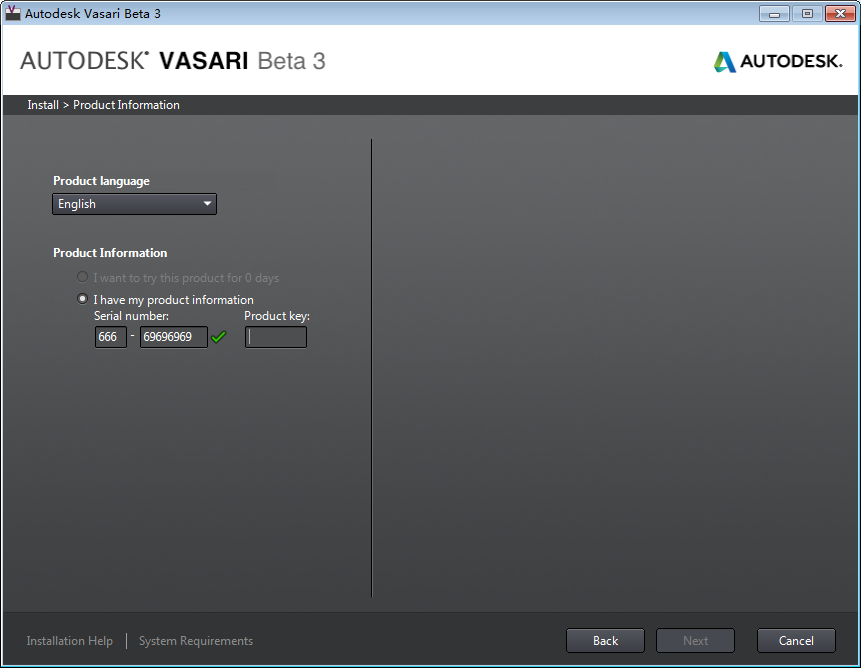Click the "Serial number:" label
This screenshot has width=861, height=668.
pos(131,316)
